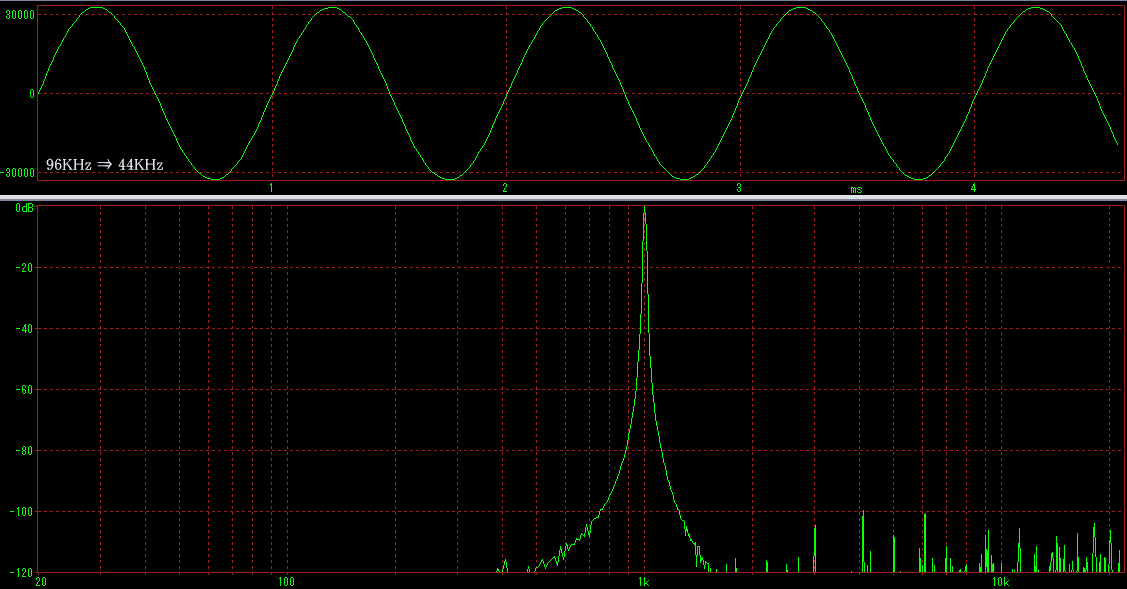1127x589 pixels.
Task: Click the 'ms' time unit label
Action: [856, 190]
